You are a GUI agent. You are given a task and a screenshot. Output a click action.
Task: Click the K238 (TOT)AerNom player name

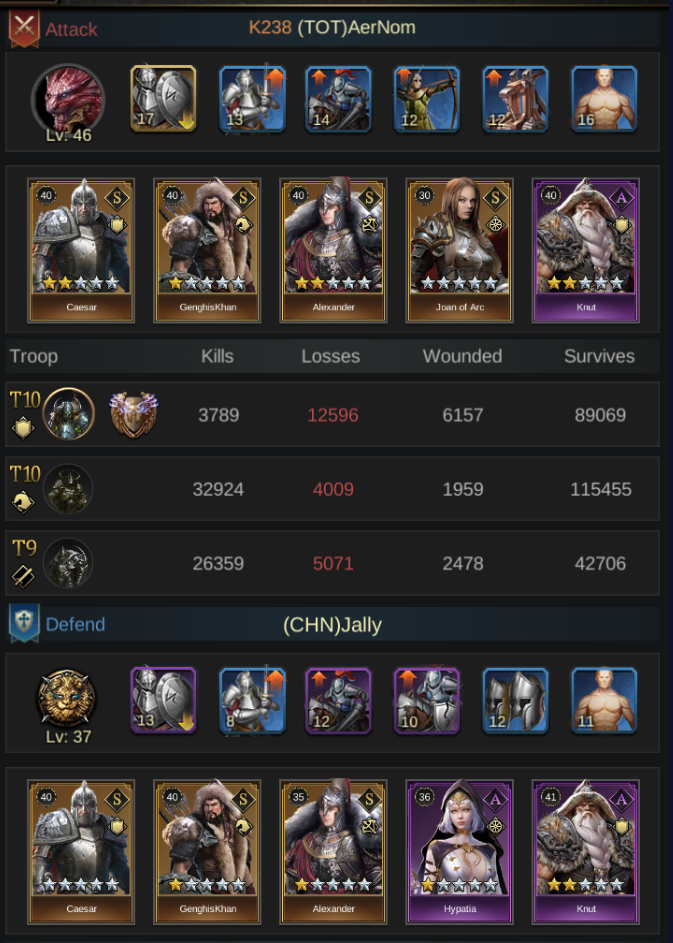332,27
